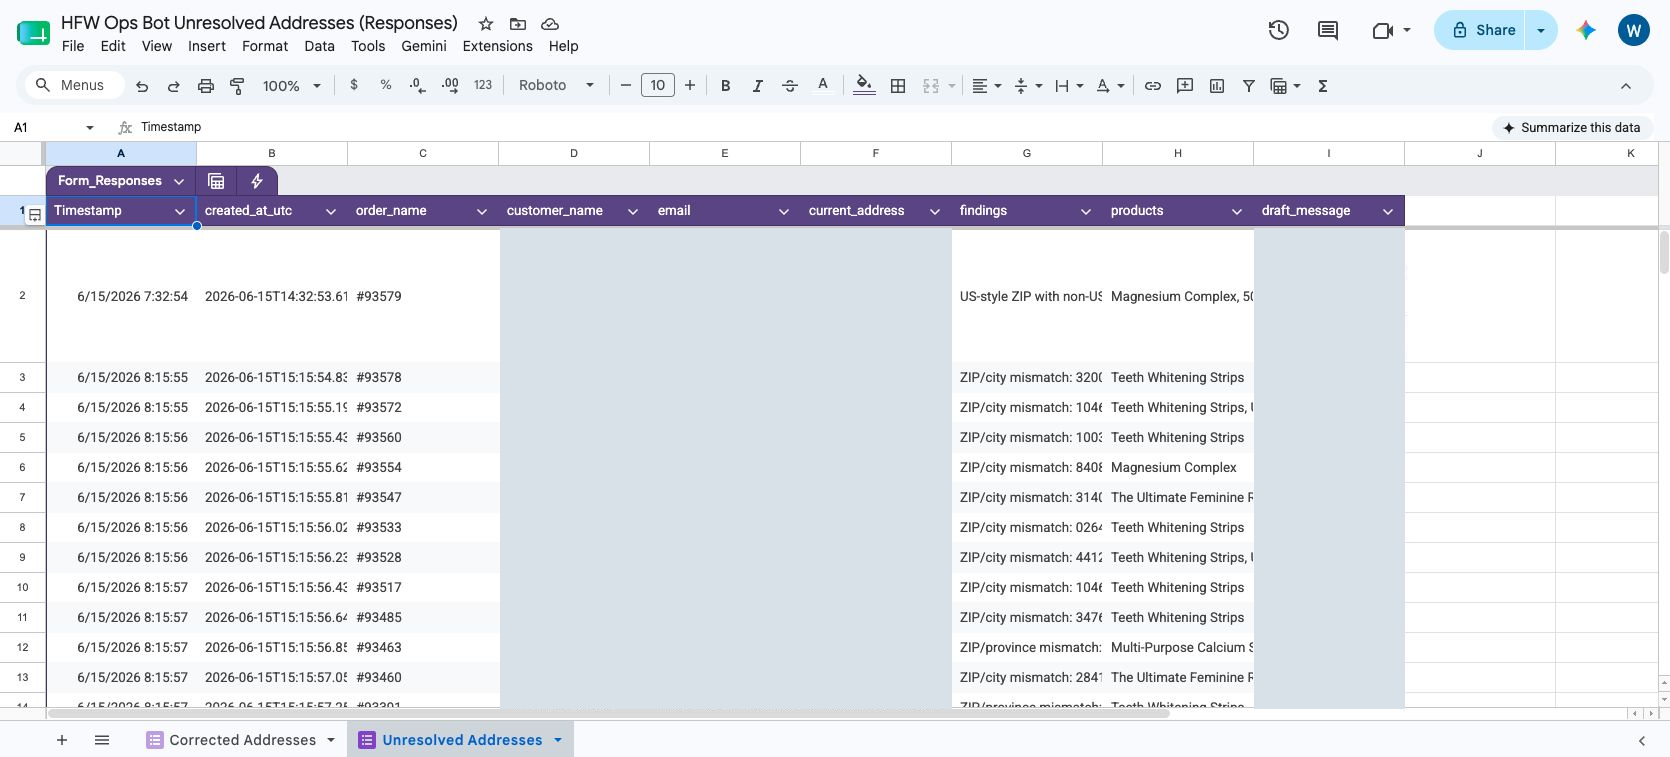Open table views dropdown in toolbar
This screenshot has height=757, width=1670.
(1285, 86)
